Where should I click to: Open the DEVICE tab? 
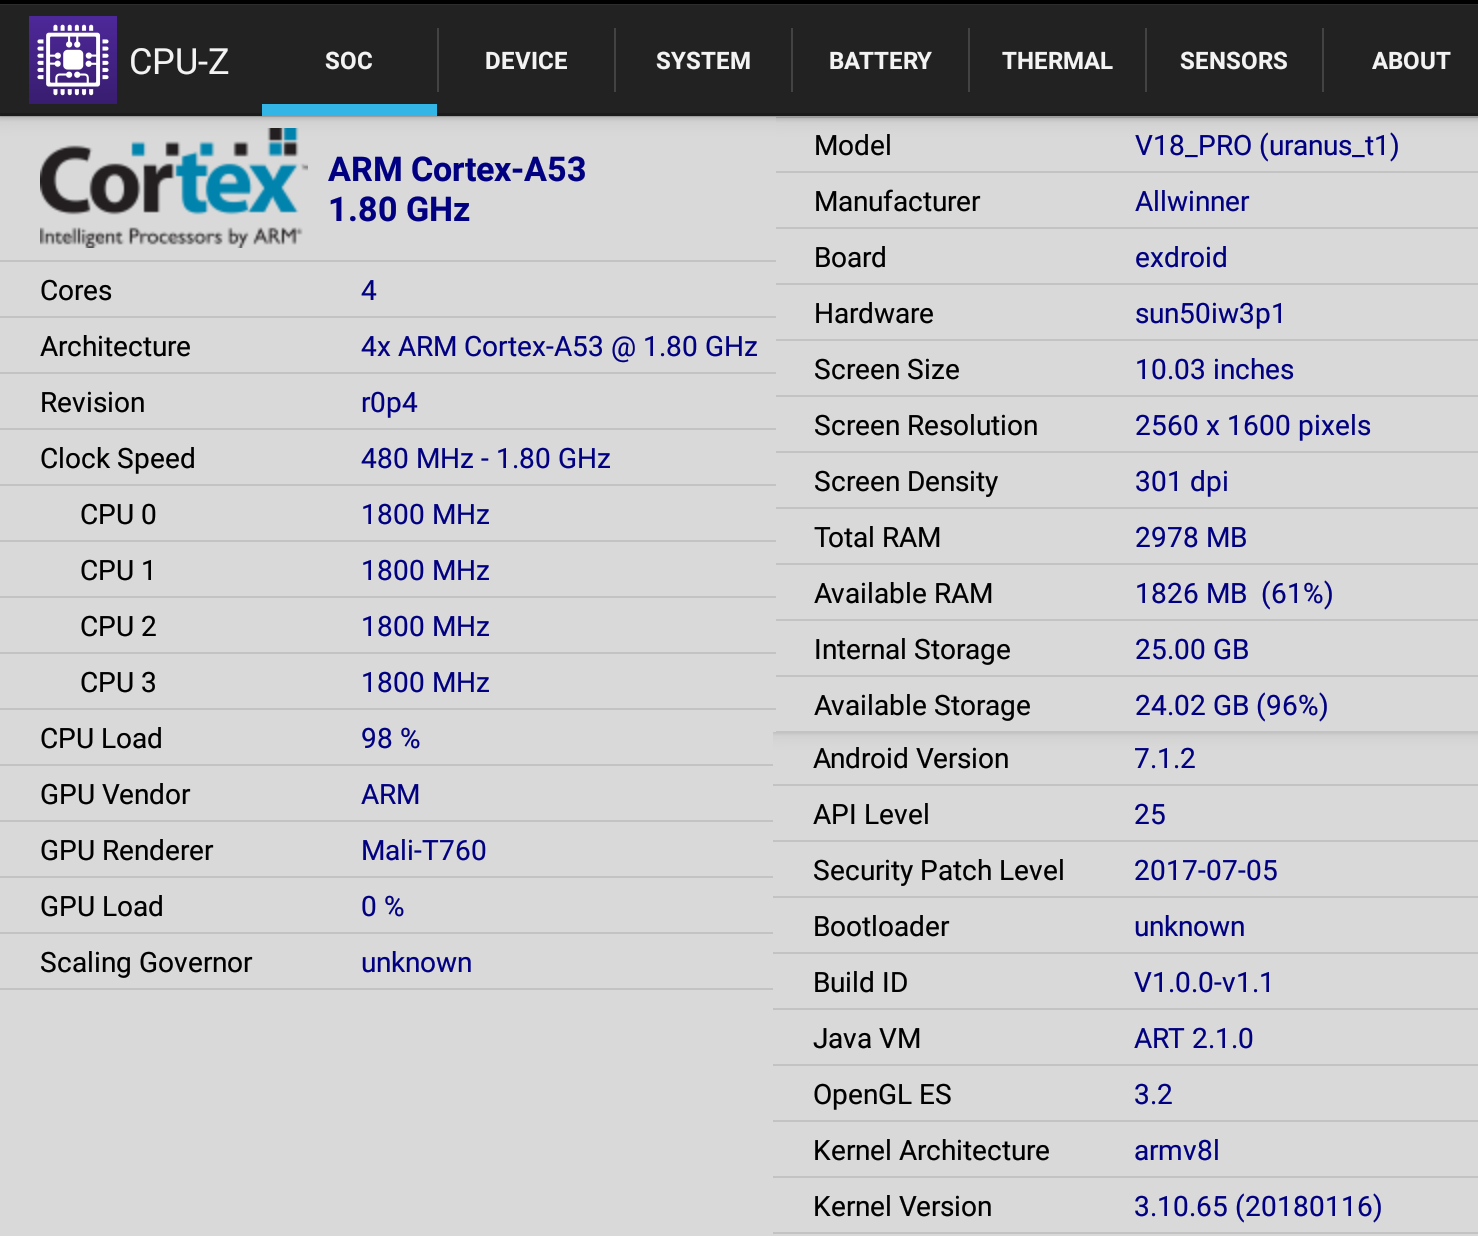[526, 61]
